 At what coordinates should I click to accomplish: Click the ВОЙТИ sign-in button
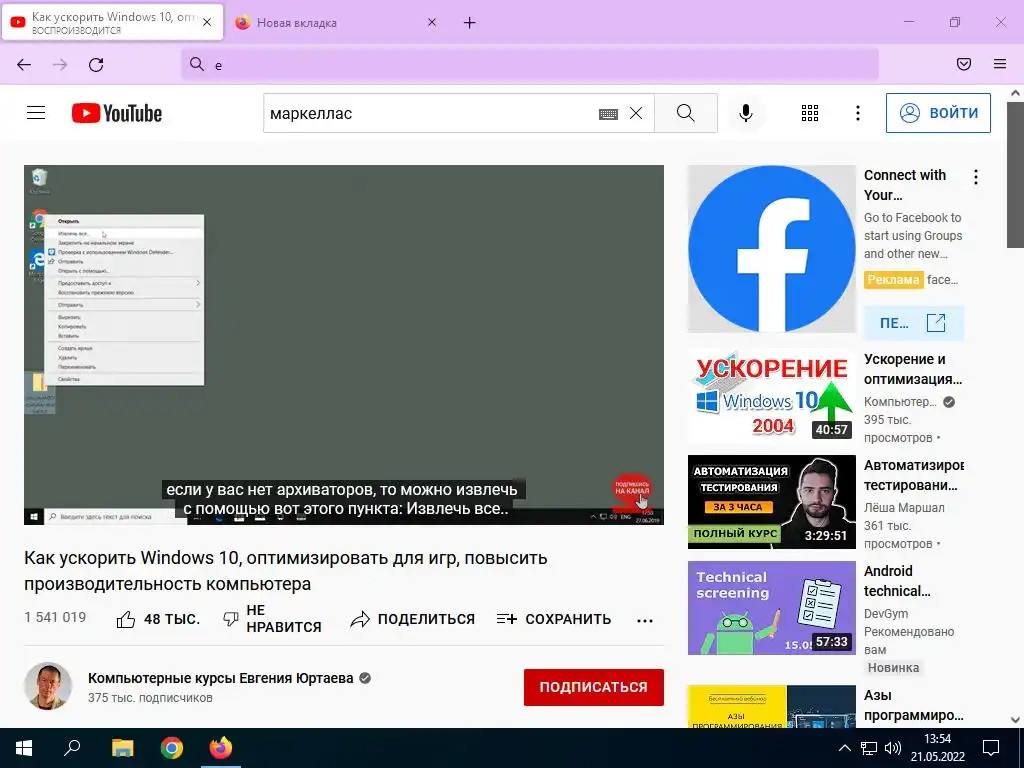[938, 113]
